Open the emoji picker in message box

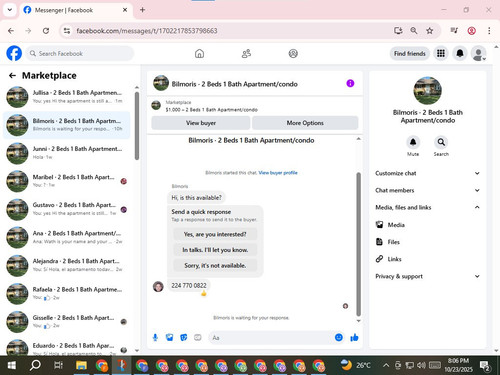point(339,337)
